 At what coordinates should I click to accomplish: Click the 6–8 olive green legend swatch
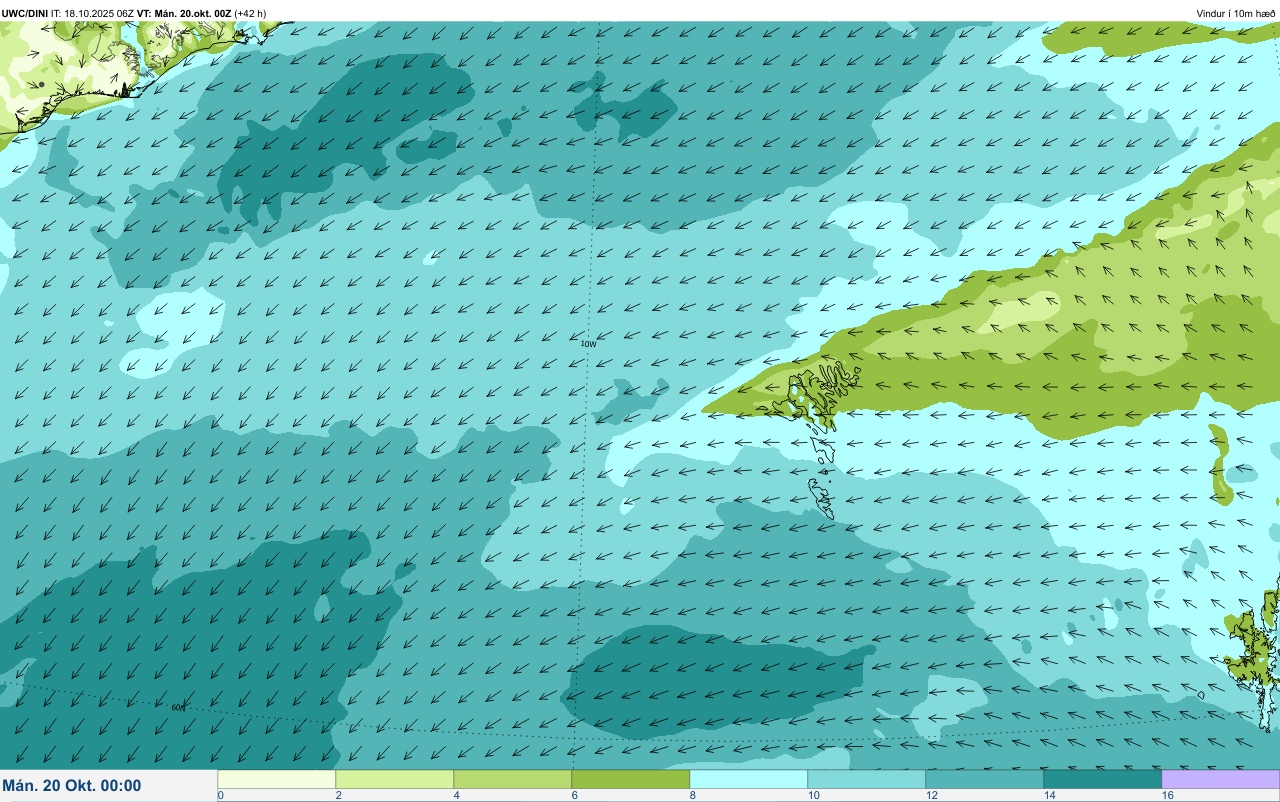[x=631, y=779]
